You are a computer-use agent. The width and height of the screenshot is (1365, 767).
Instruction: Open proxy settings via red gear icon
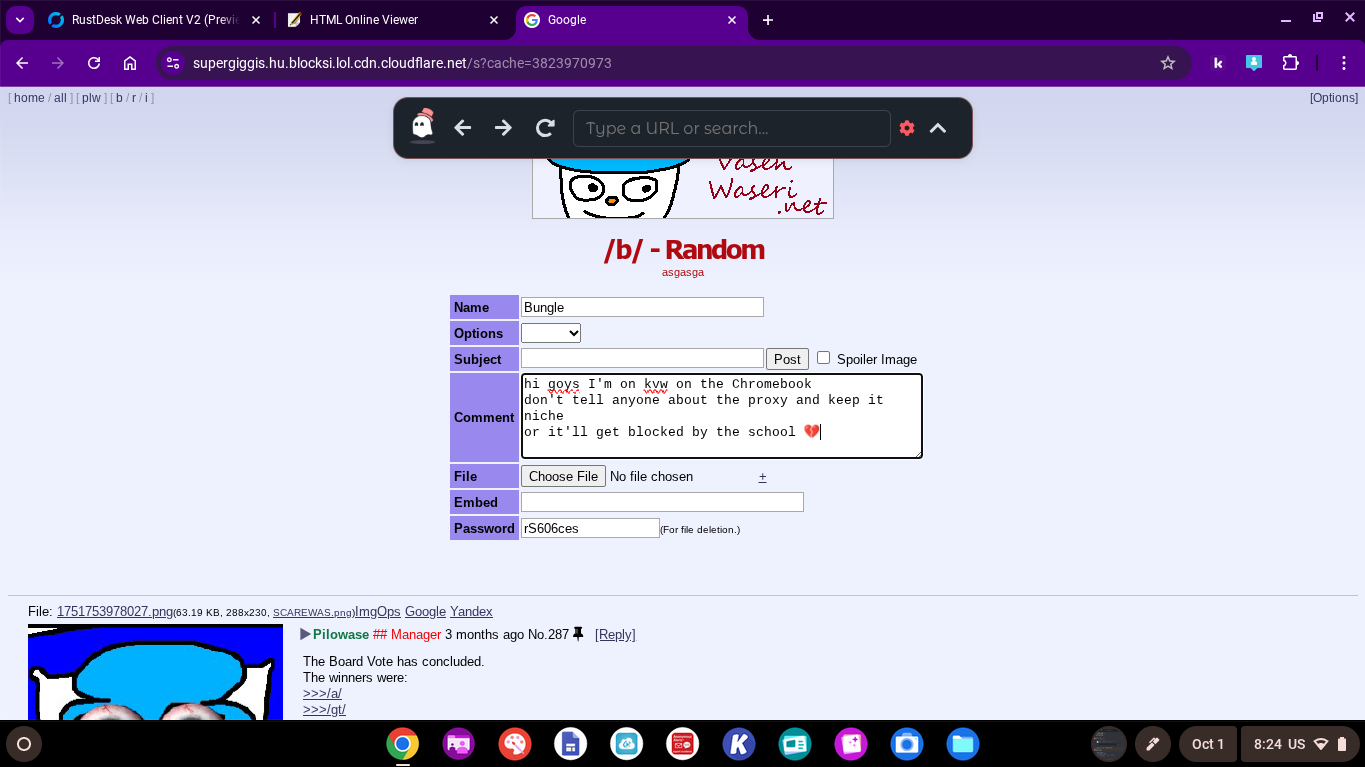[x=907, y=128]
